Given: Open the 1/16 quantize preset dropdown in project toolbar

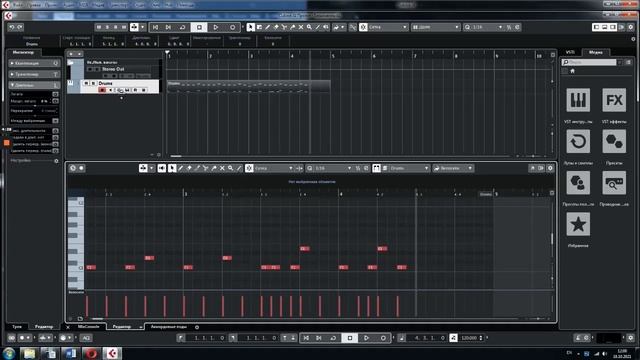Looking at the screenshot, I should click(484, 27).
